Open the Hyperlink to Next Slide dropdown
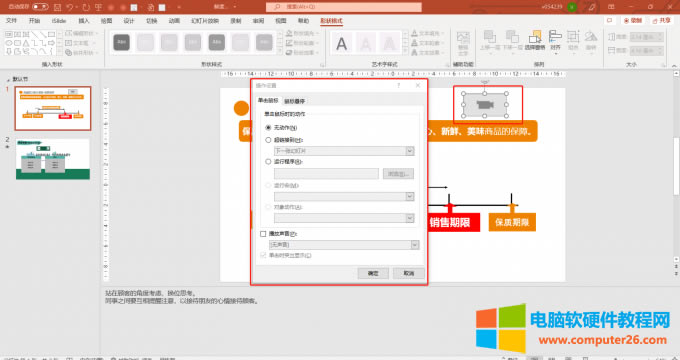The image size is (680, 360). coord(410,151)
